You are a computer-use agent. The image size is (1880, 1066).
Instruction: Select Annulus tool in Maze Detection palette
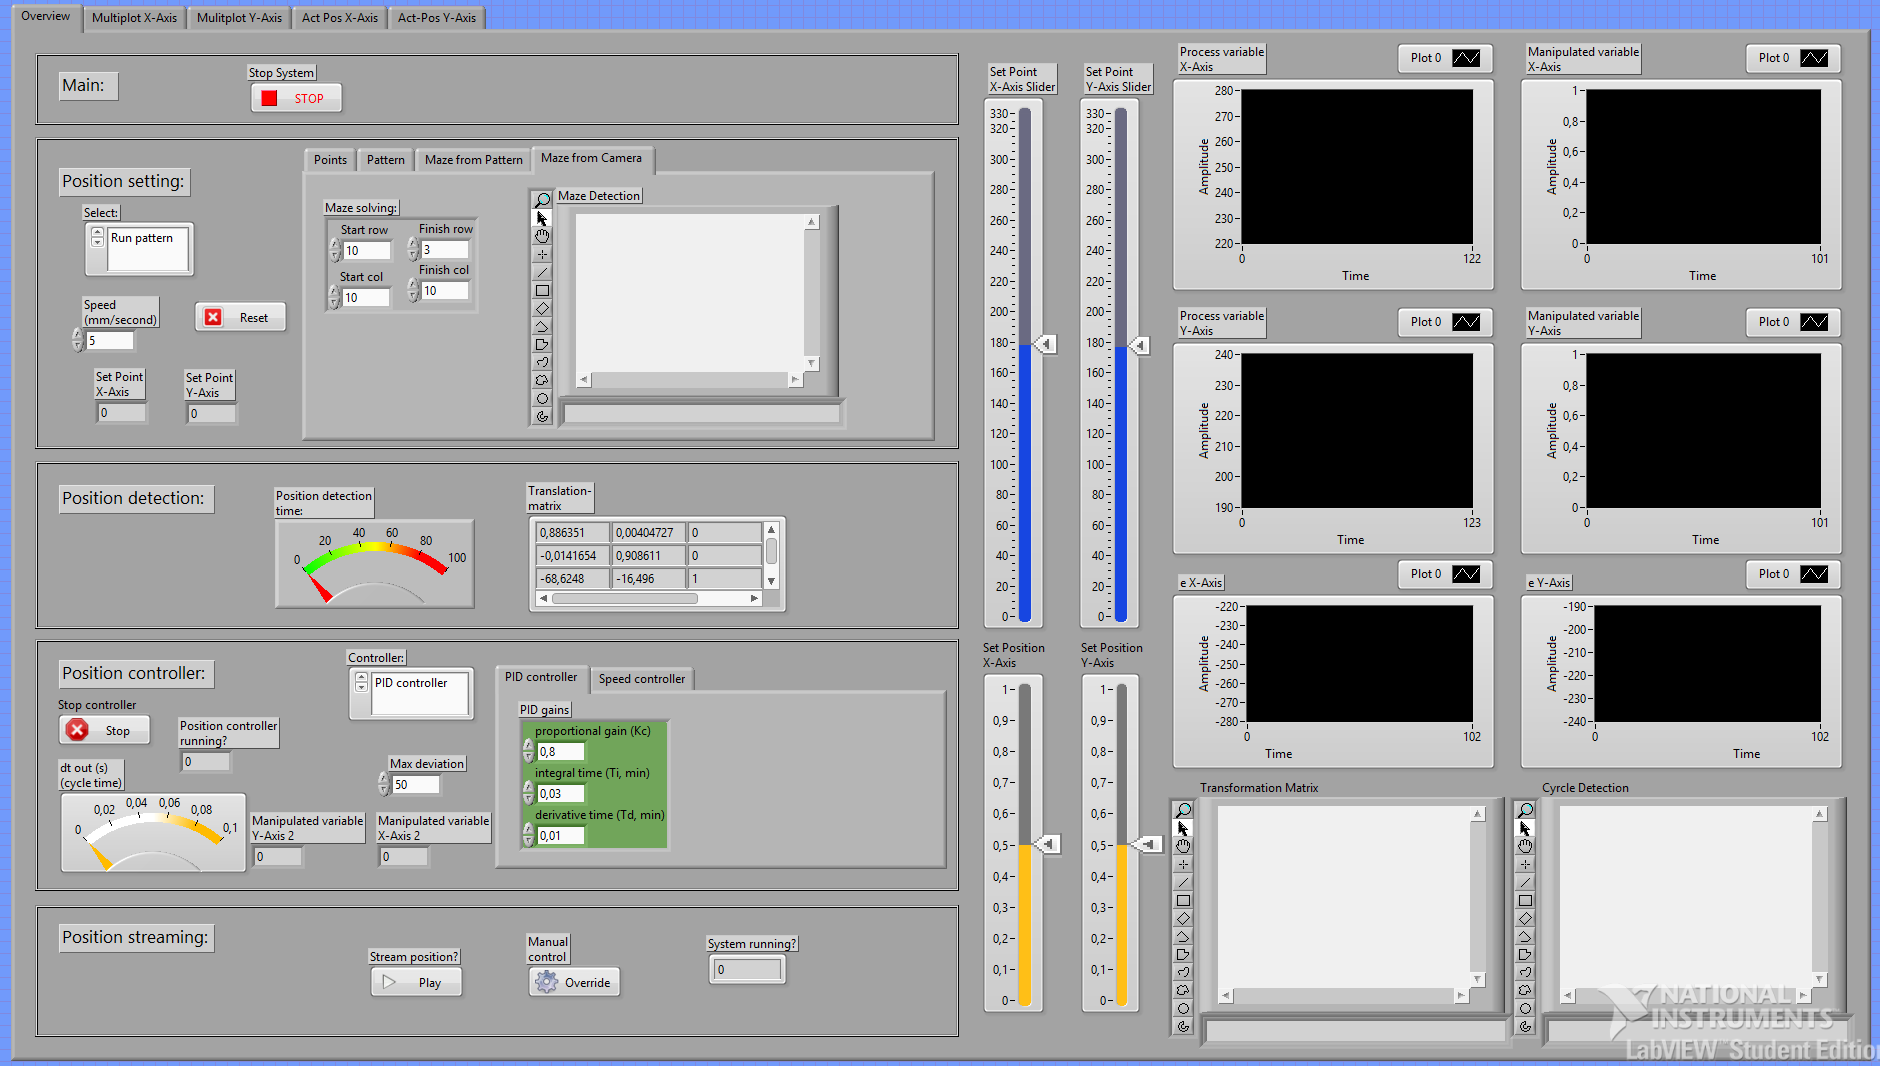pos(542,416)
